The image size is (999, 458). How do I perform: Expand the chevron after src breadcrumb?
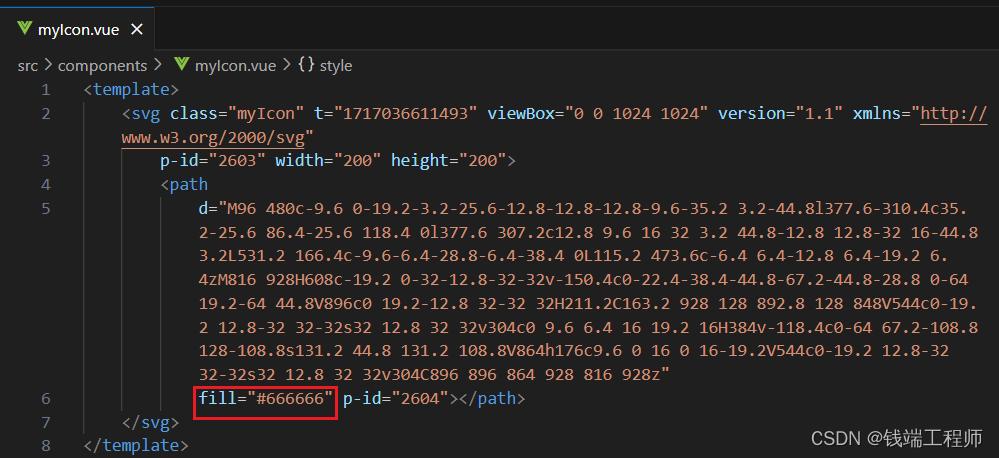coord(48,66)
